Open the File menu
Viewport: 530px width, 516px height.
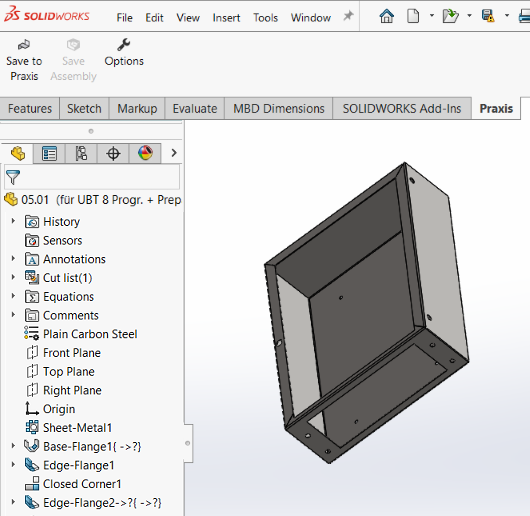[124, 18]
